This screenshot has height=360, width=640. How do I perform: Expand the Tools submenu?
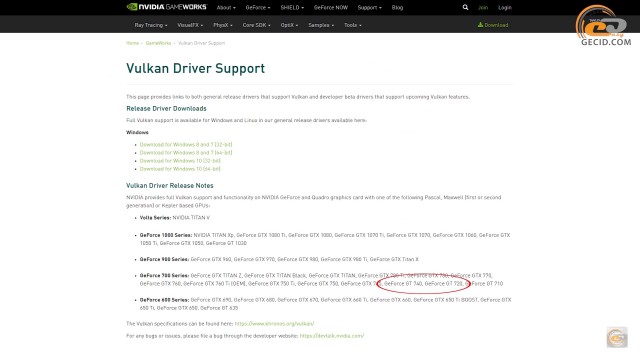click(353, 25)
